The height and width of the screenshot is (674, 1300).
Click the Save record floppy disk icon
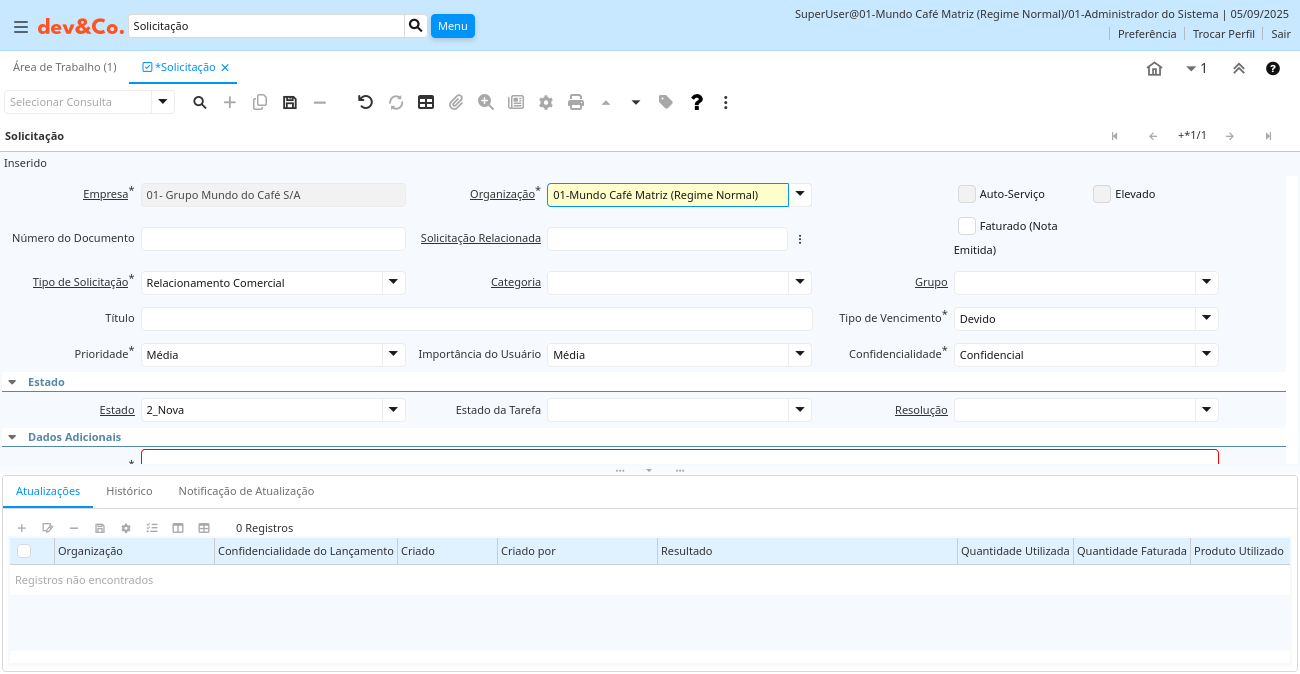coord(290,102)
